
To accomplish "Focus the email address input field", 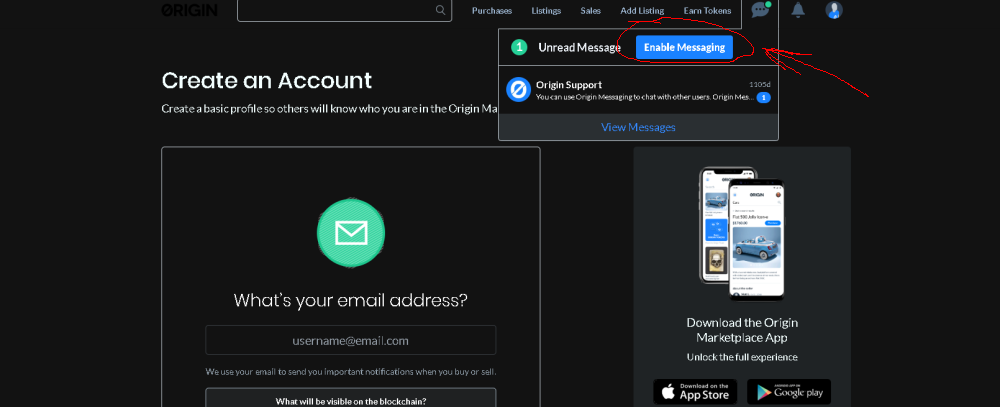I will pos(351,340).
